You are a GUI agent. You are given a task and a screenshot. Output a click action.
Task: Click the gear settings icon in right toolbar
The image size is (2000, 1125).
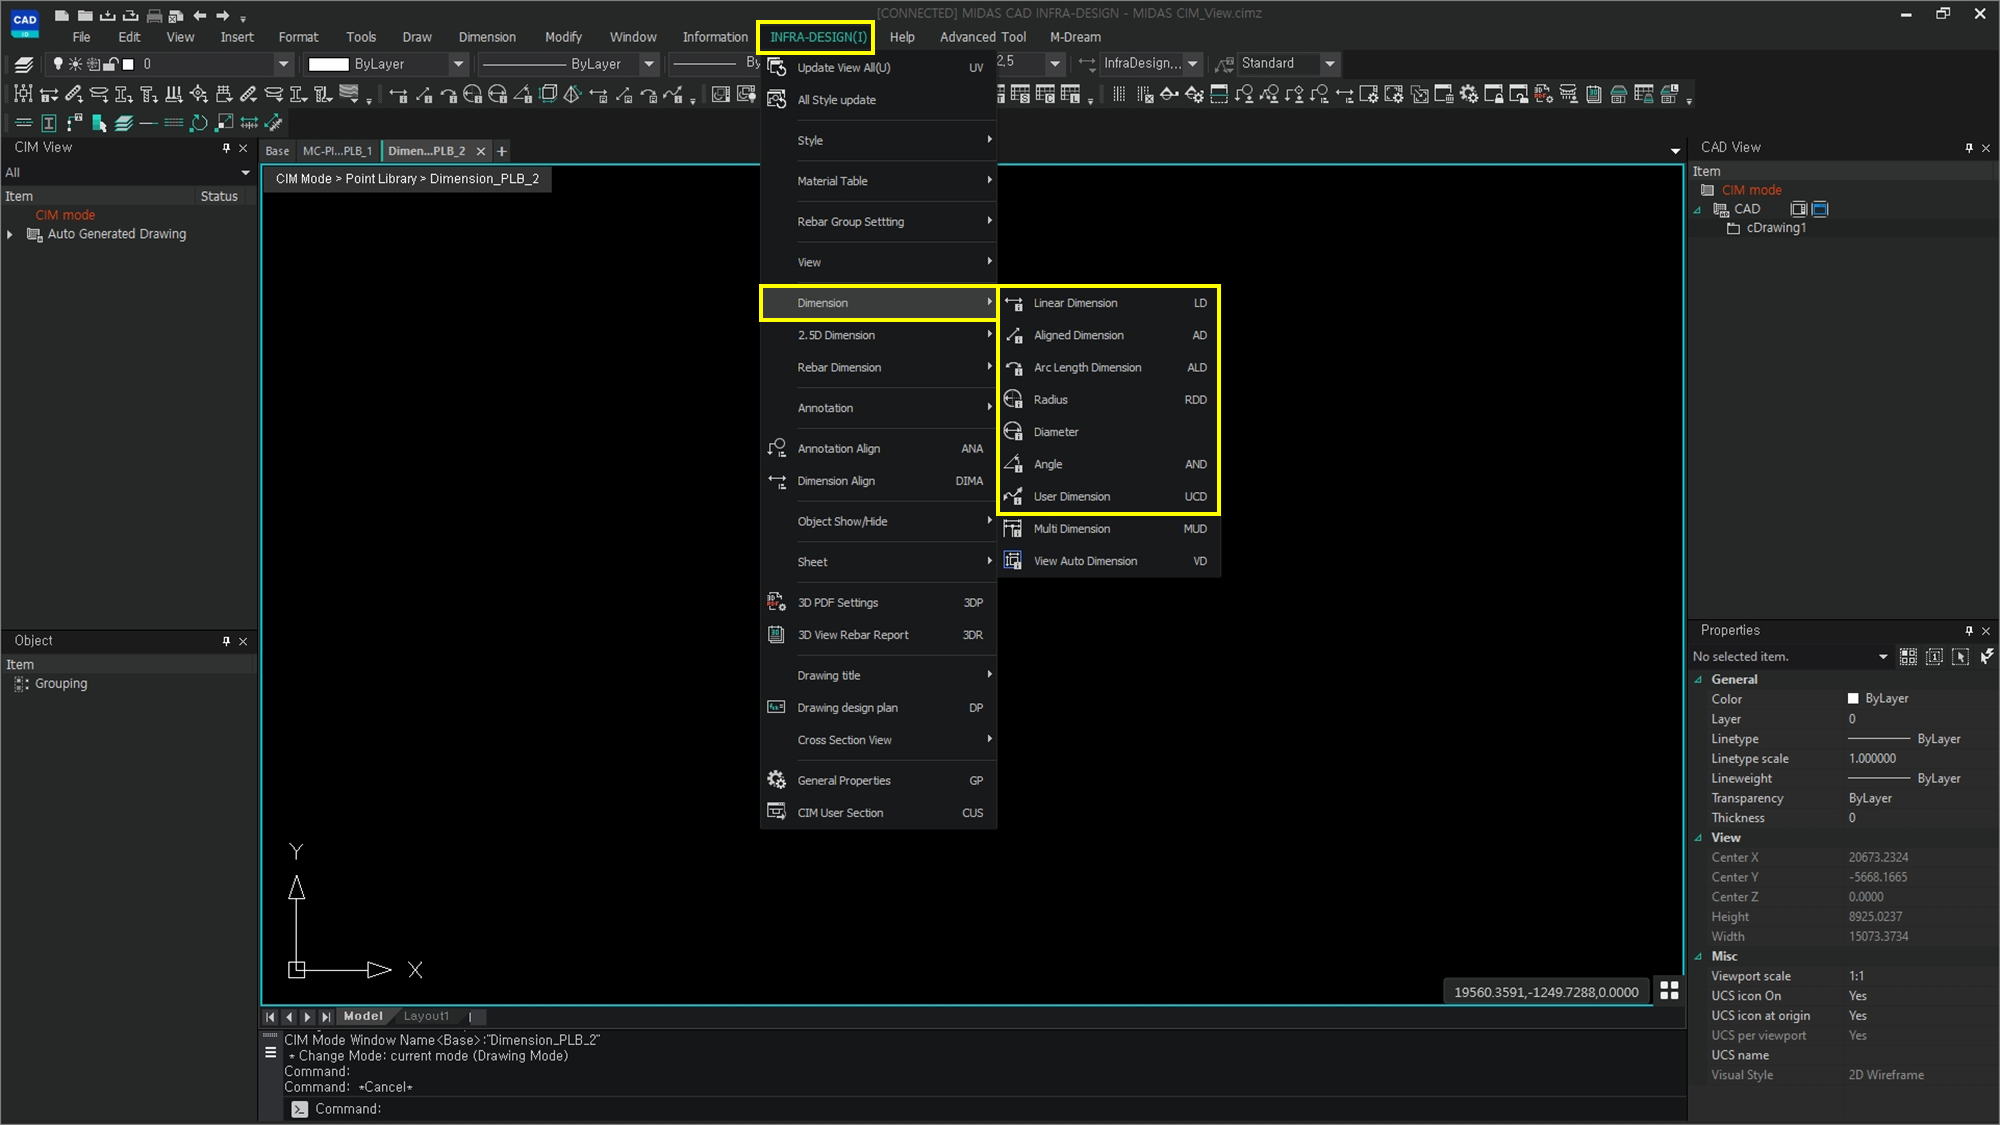tap(1468, 95)
